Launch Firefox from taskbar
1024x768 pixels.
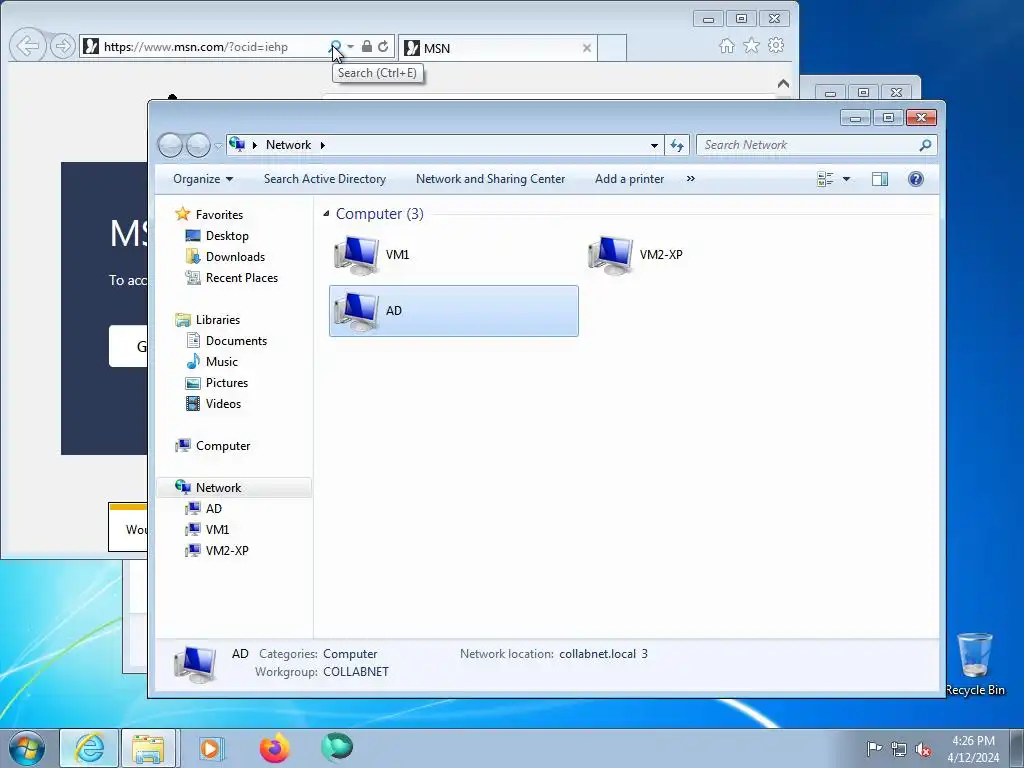274,748
